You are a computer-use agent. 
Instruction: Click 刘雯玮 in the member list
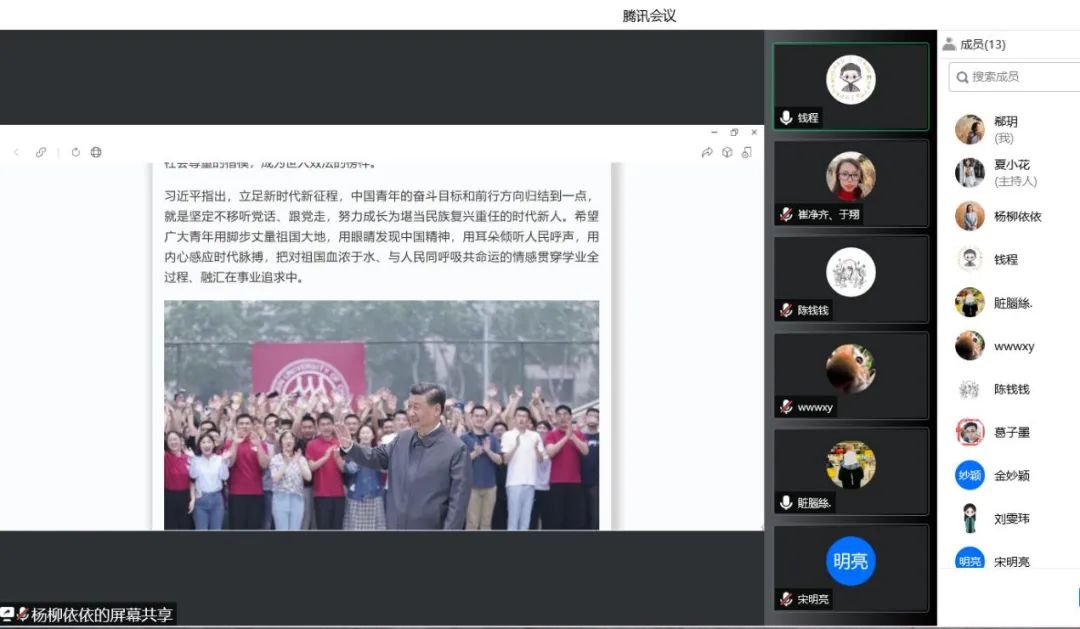[x=1010, y=518]
